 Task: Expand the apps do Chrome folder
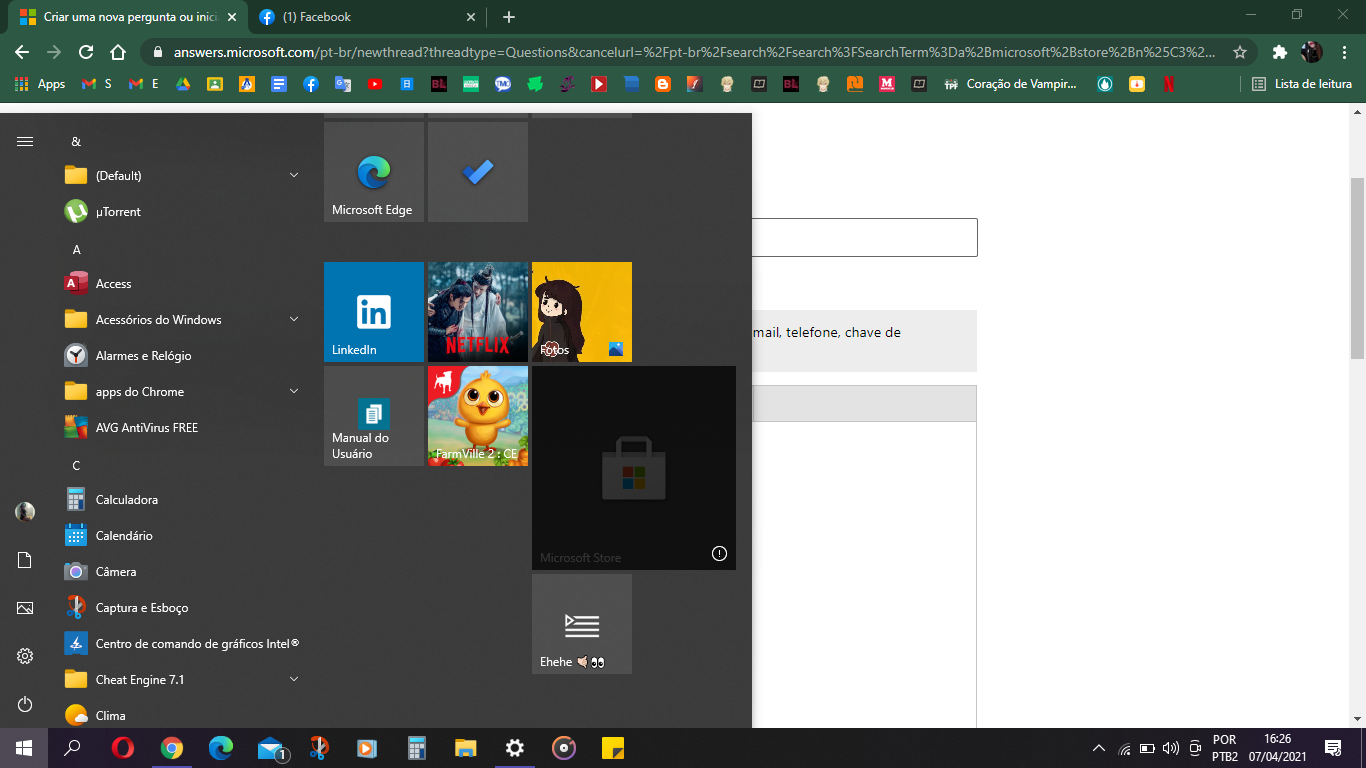coord(180,392)
